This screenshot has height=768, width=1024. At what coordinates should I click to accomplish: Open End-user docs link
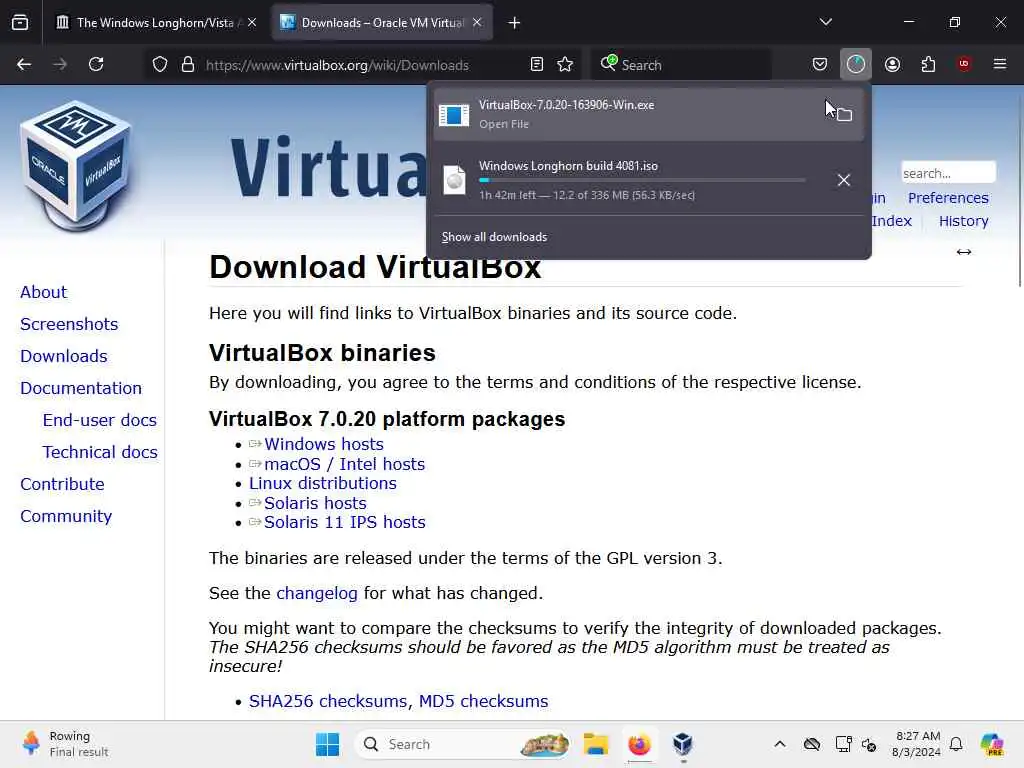(99, 420)
